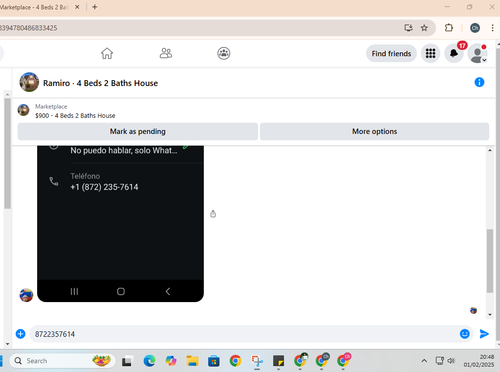This screenshot has height=372, width=500.
Task: Launch Microsoft Edge from taskbar
Action: 149,361
